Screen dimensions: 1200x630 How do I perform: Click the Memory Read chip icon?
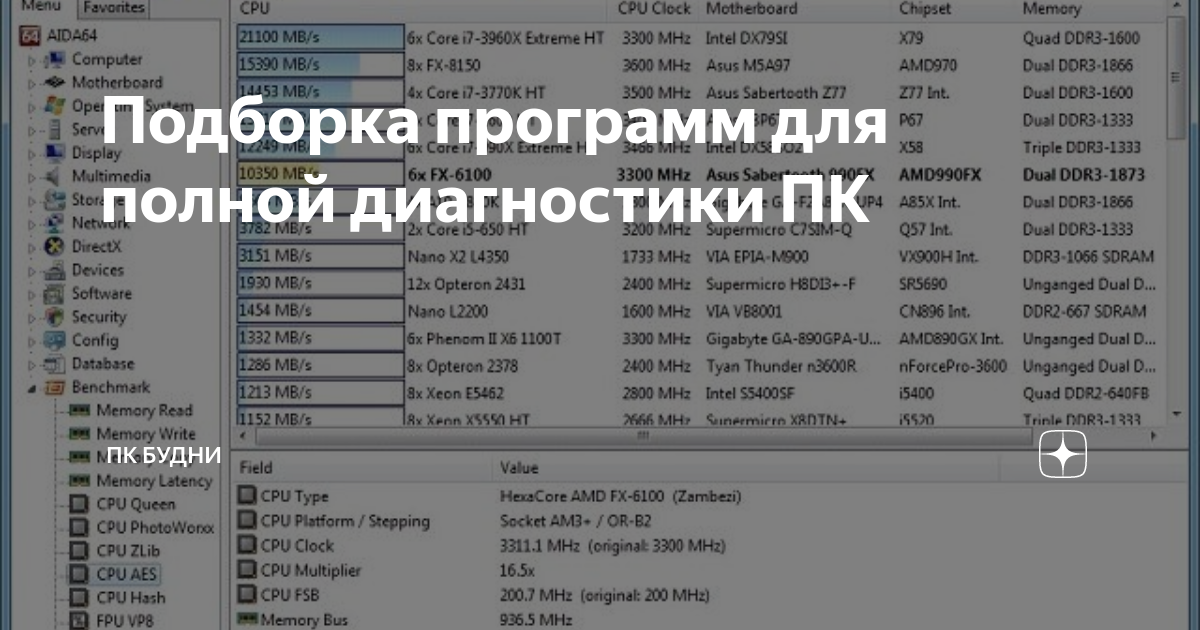coord(80,411)
